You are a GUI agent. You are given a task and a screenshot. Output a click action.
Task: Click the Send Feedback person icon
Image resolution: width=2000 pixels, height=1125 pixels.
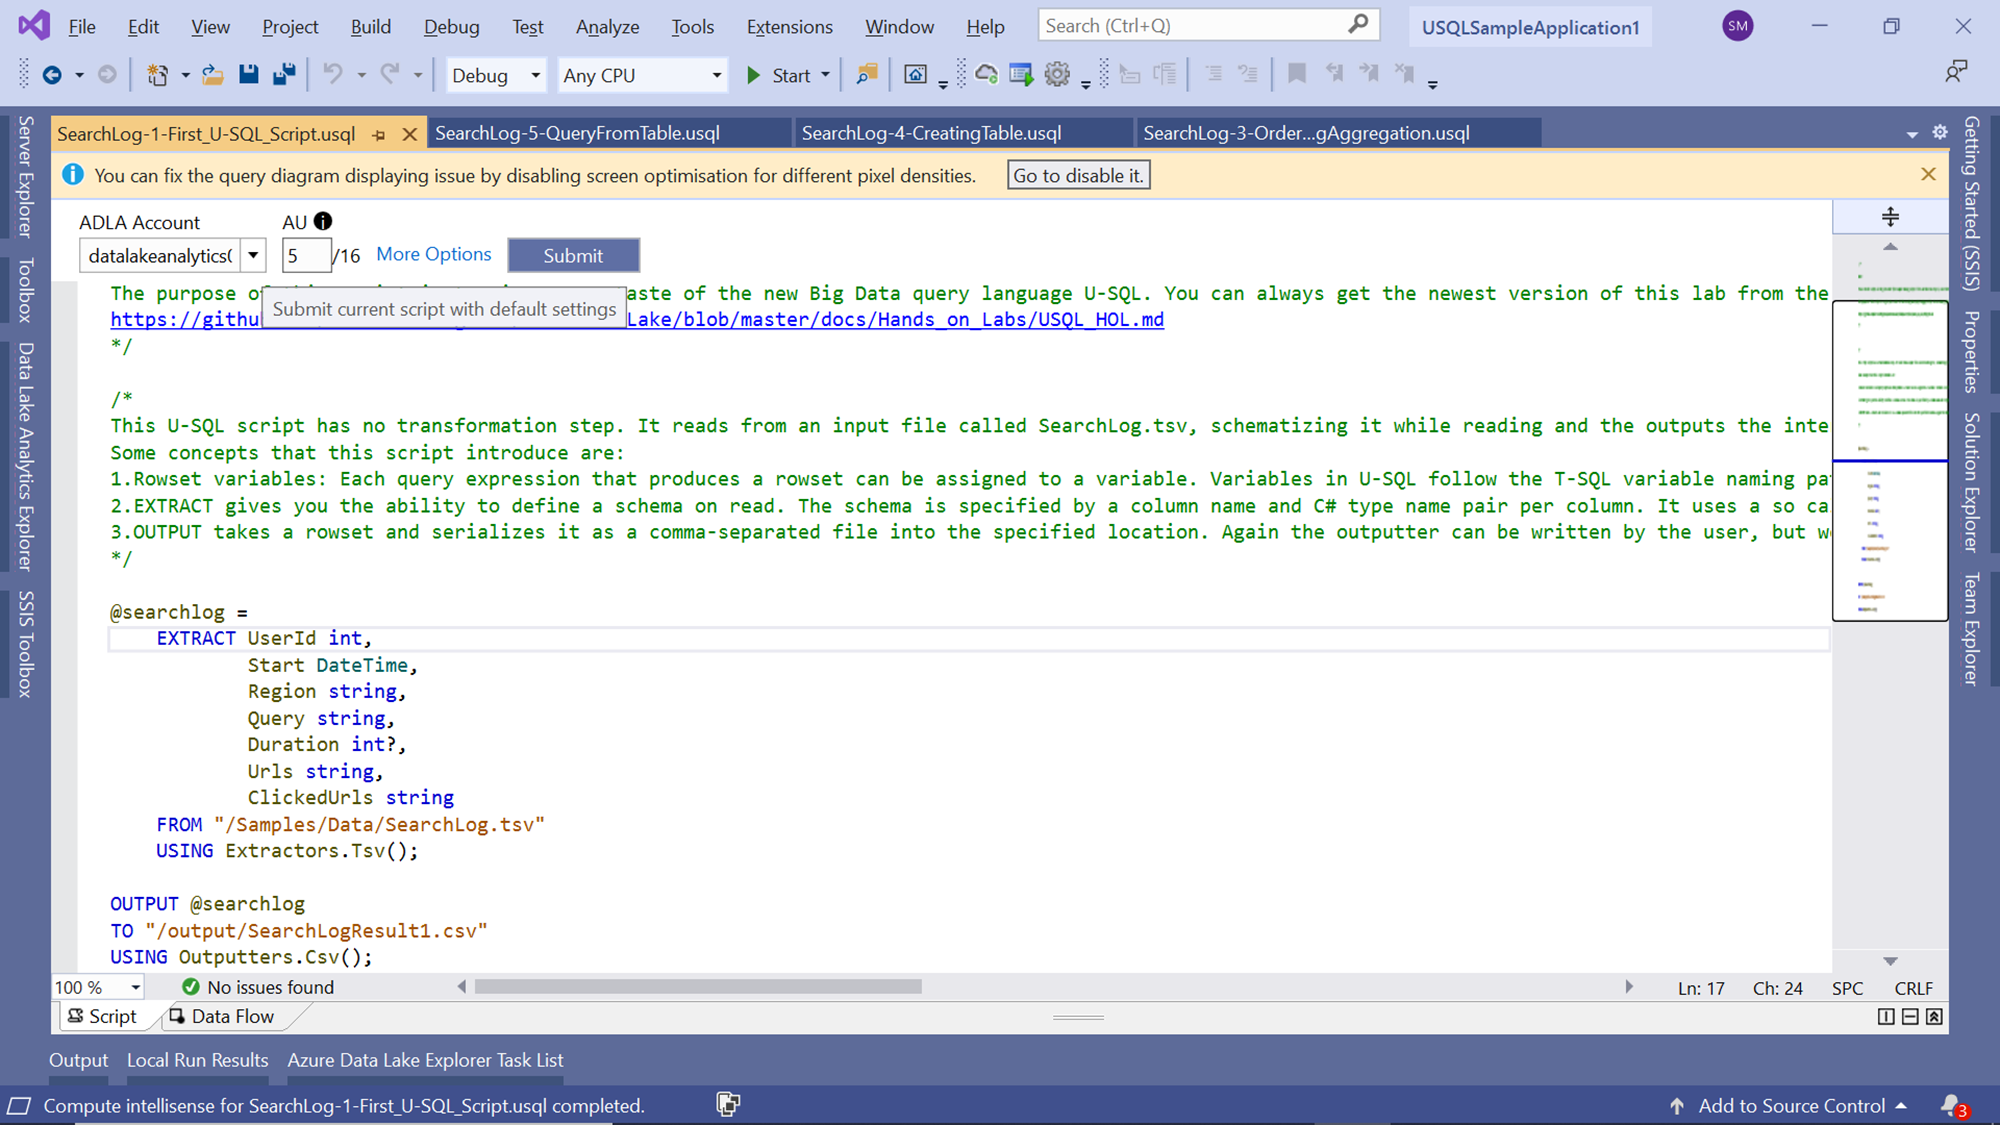click(x=1955, y=71)
